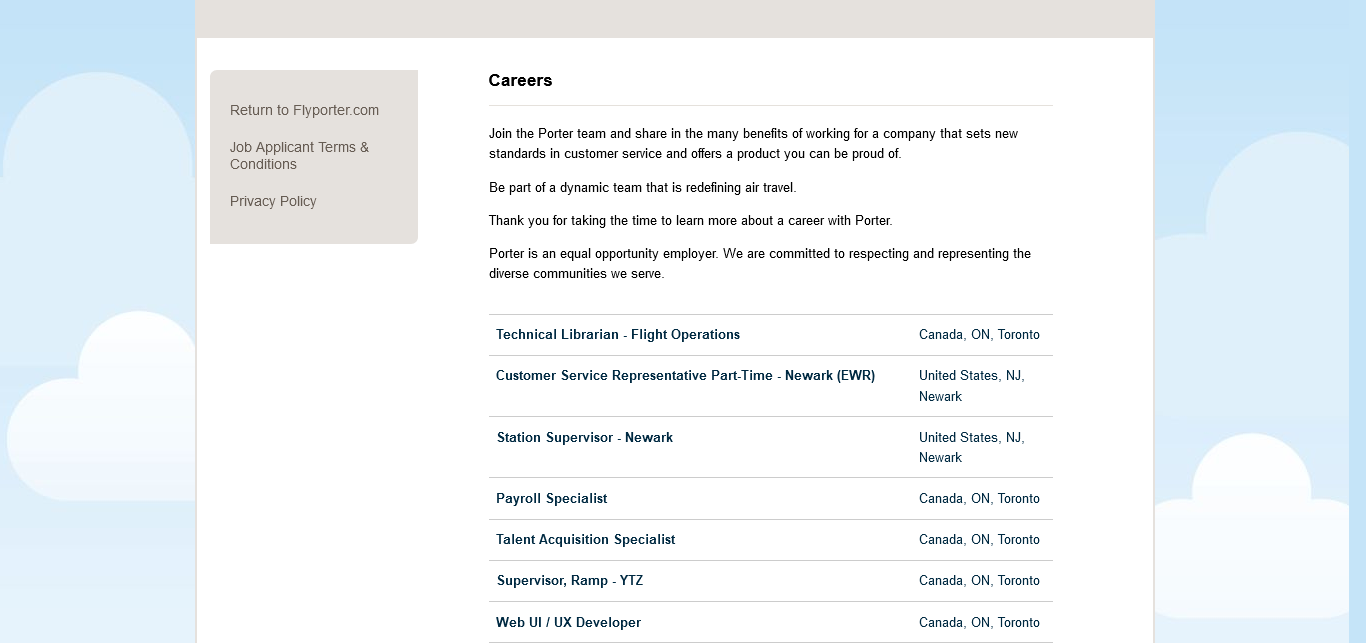Open the Technical Librarian - Flight Operations job
Screen dimensions: 1366x643
[617, 335]
